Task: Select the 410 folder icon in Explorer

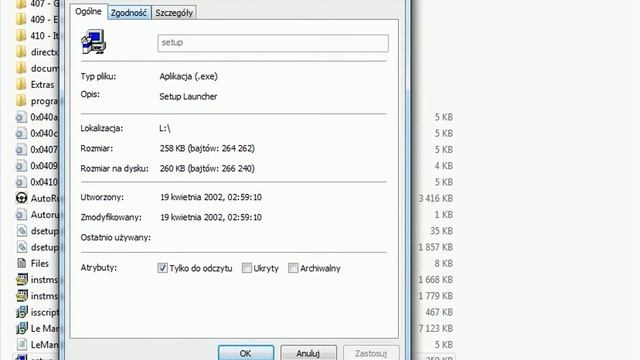Action: 21,36
